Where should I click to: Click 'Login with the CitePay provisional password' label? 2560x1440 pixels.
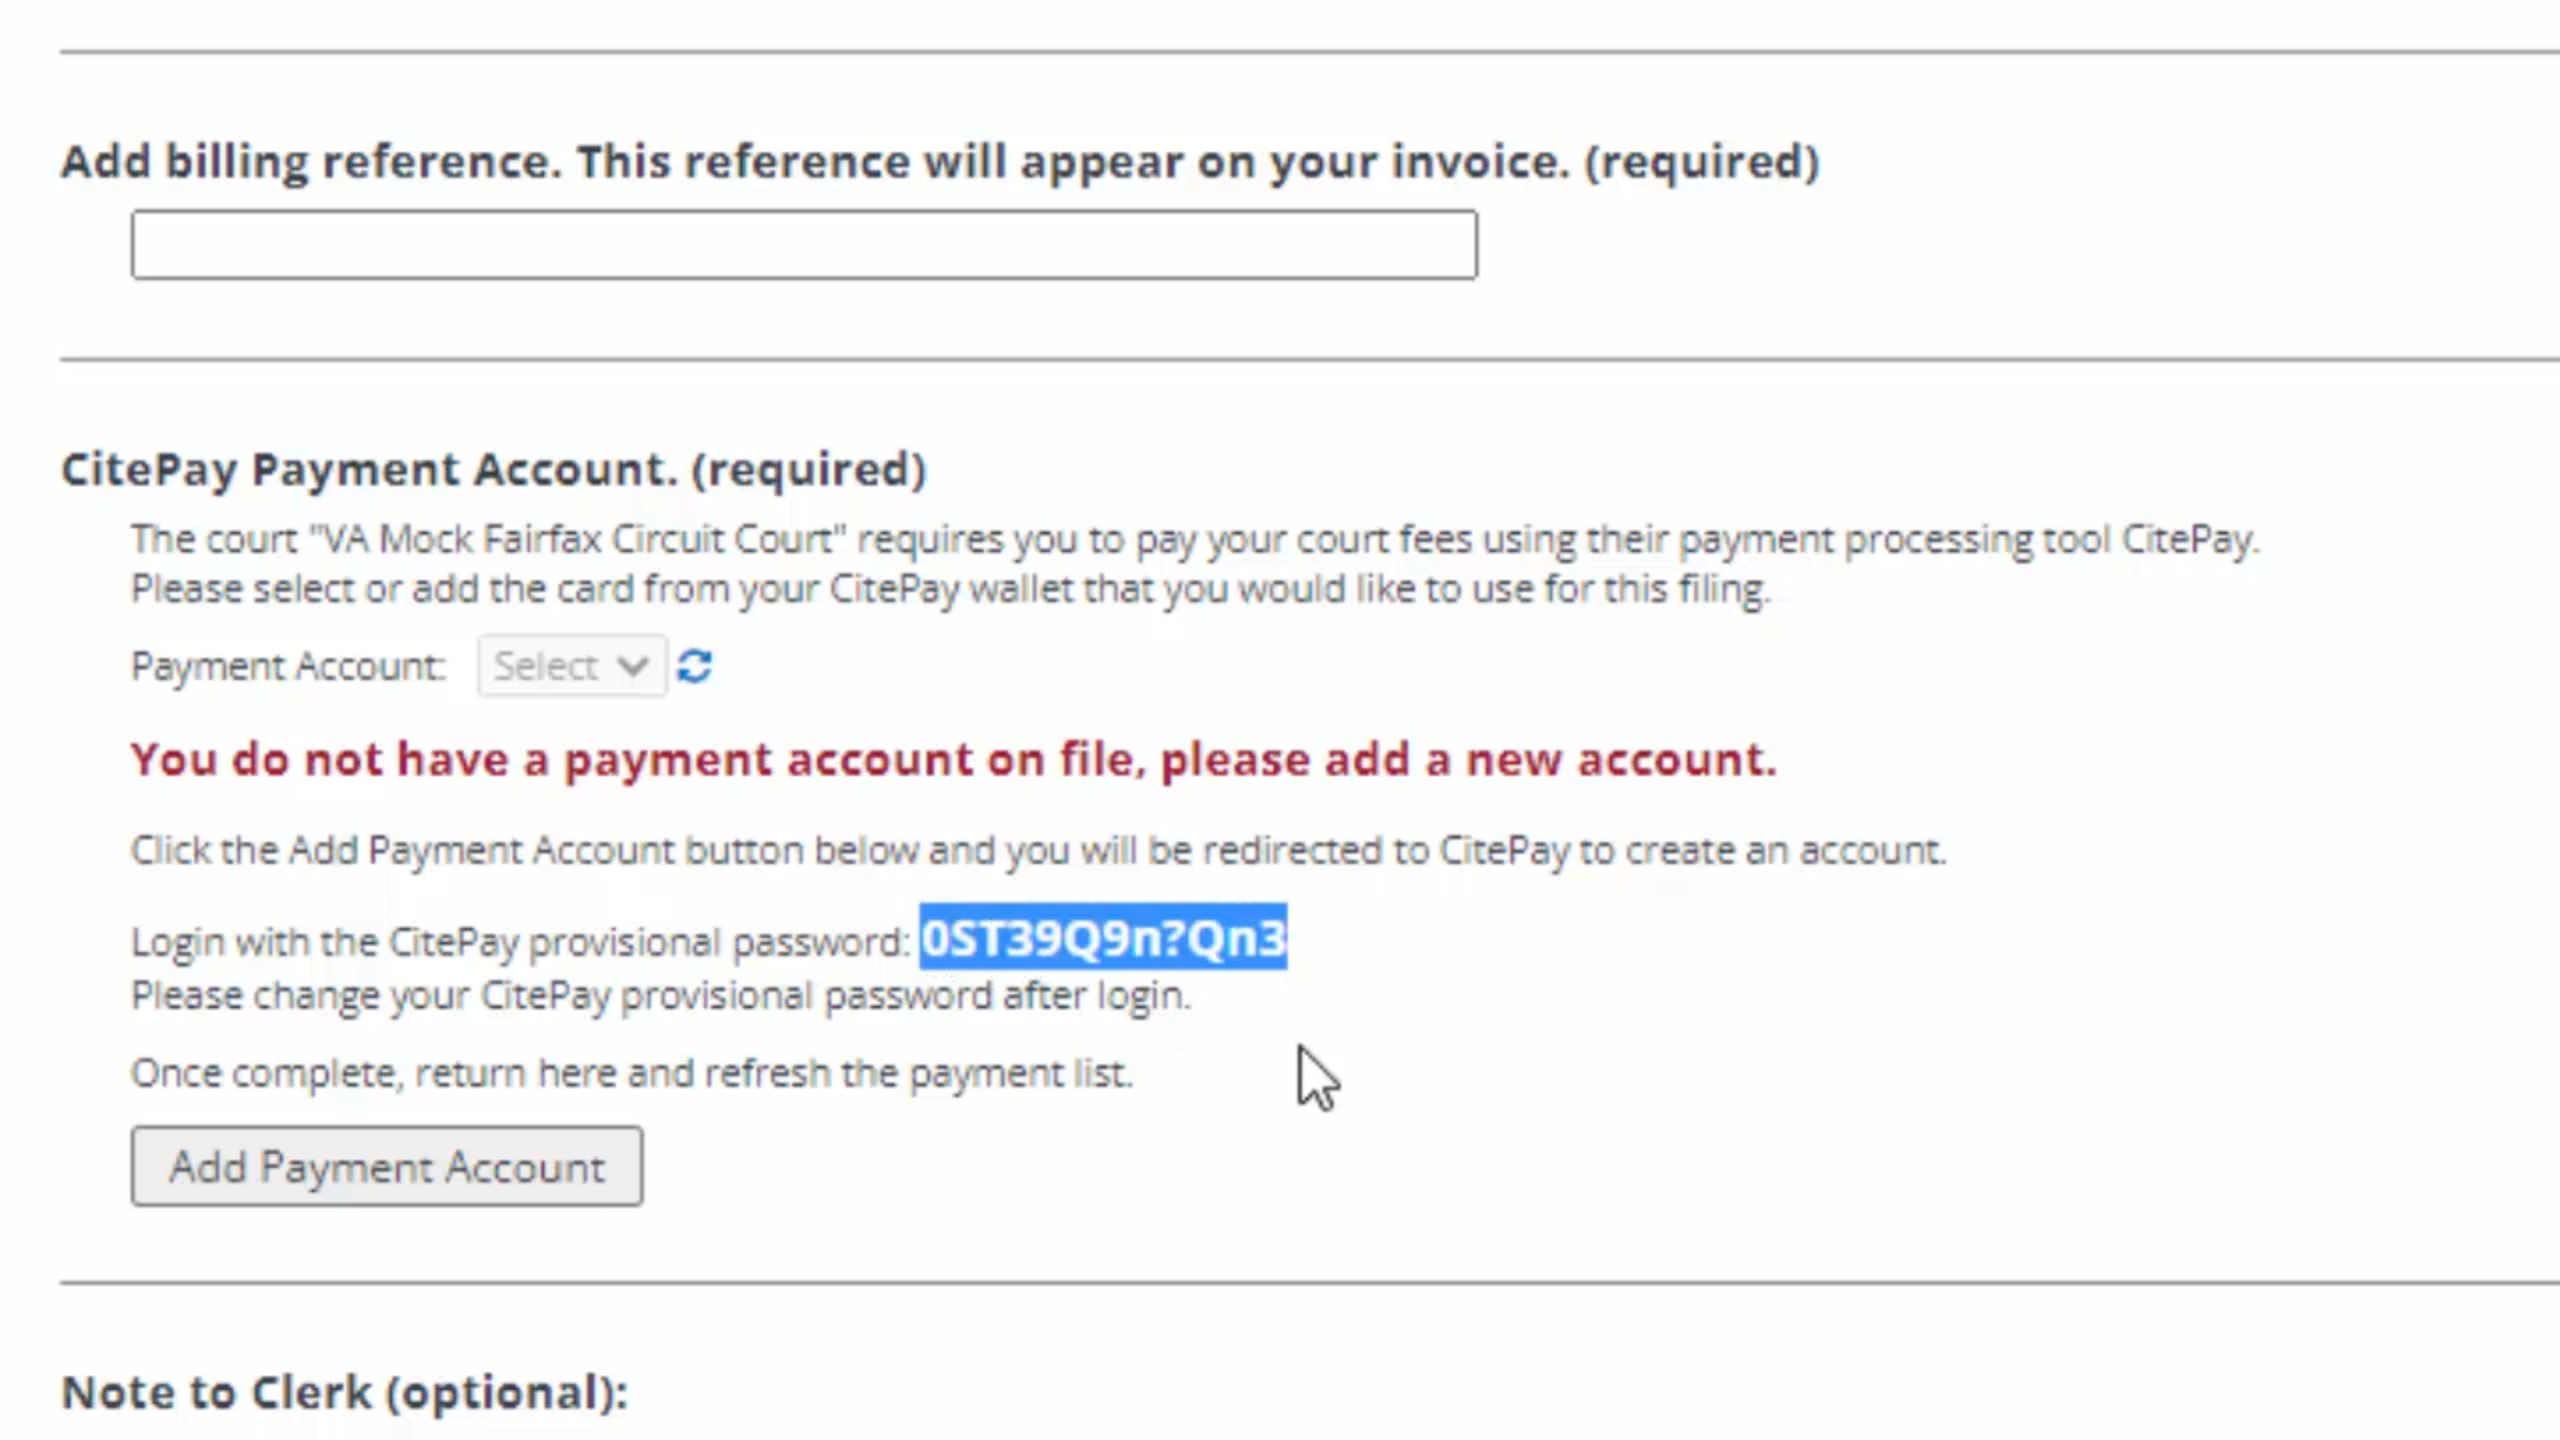click(x=519, y=942)
